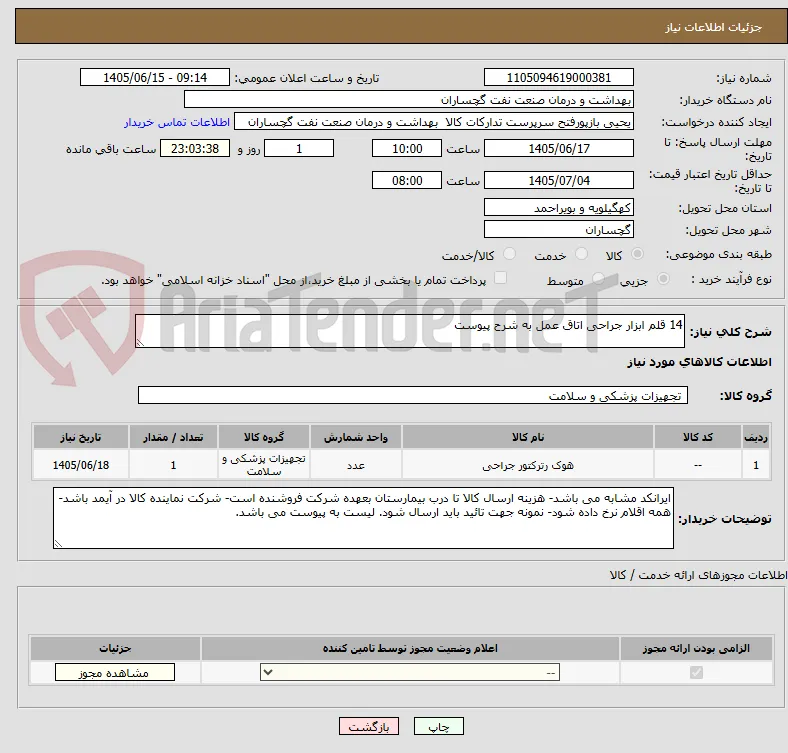The image size is (788, 753).
Task: Open the اعلام وضعیت مجوز dropdown
Action: click(410, 672)
